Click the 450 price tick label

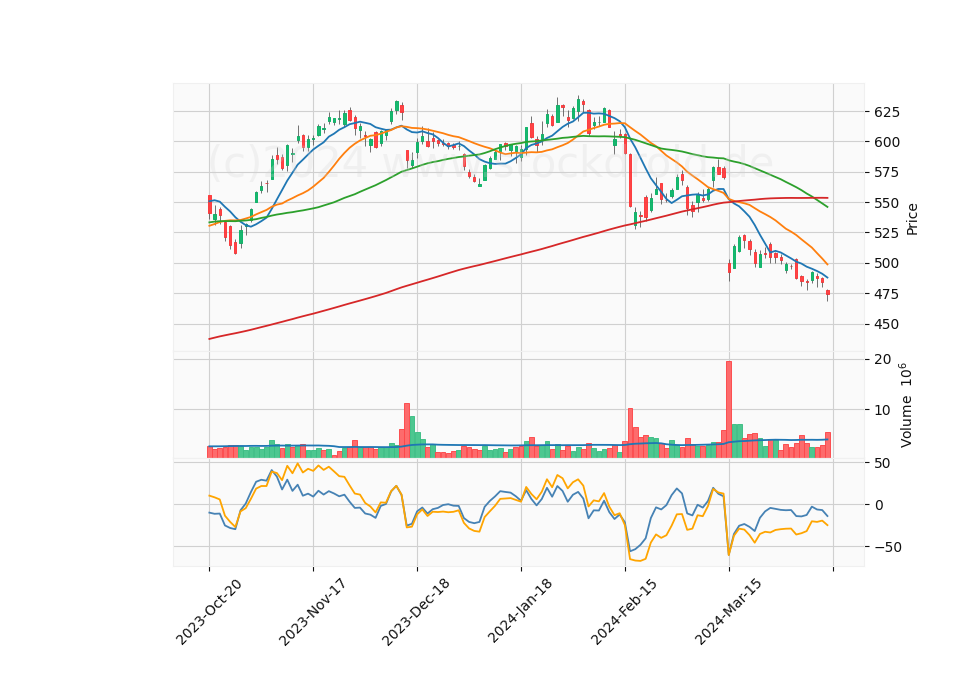click(882, 324)
